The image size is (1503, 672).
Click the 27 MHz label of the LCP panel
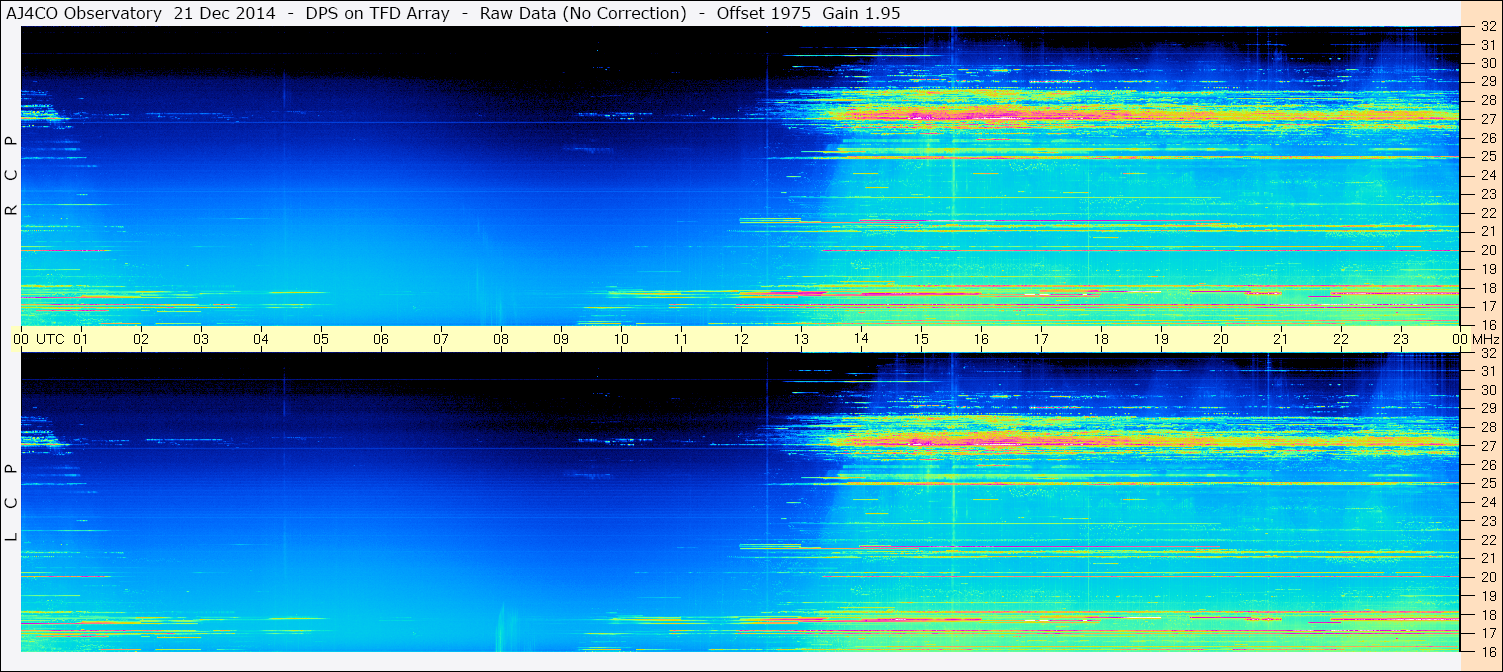click(1487, 446)
